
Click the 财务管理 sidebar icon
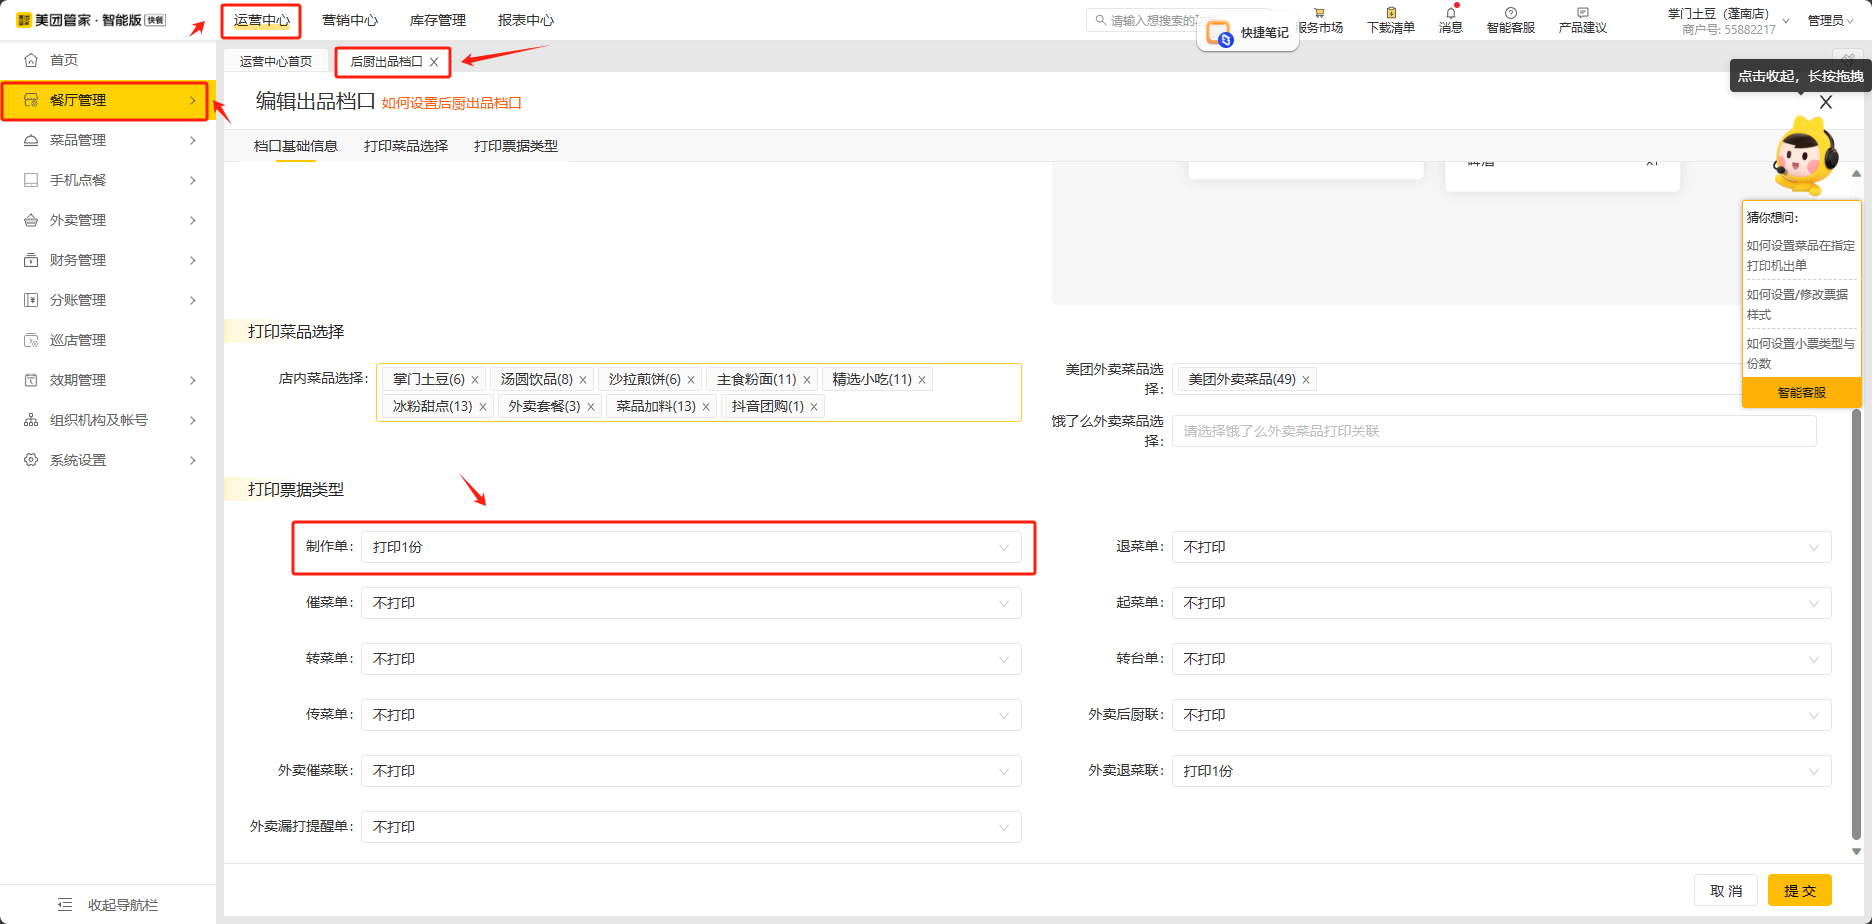click(31, 260)
